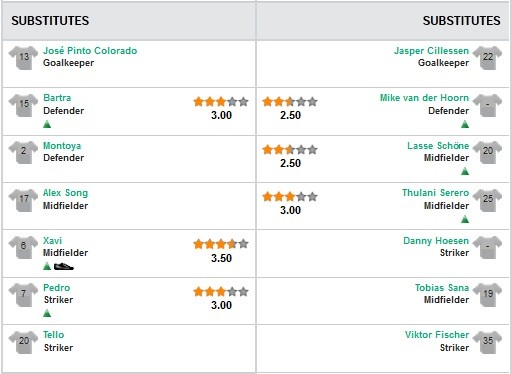Click Alex Song's number 17 shirt icon

coord(23,200)
